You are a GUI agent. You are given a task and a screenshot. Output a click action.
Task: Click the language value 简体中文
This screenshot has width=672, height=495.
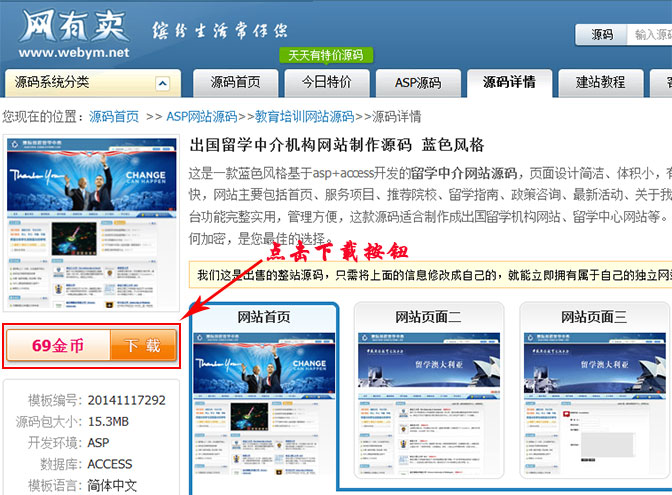(x=112, y=486)
